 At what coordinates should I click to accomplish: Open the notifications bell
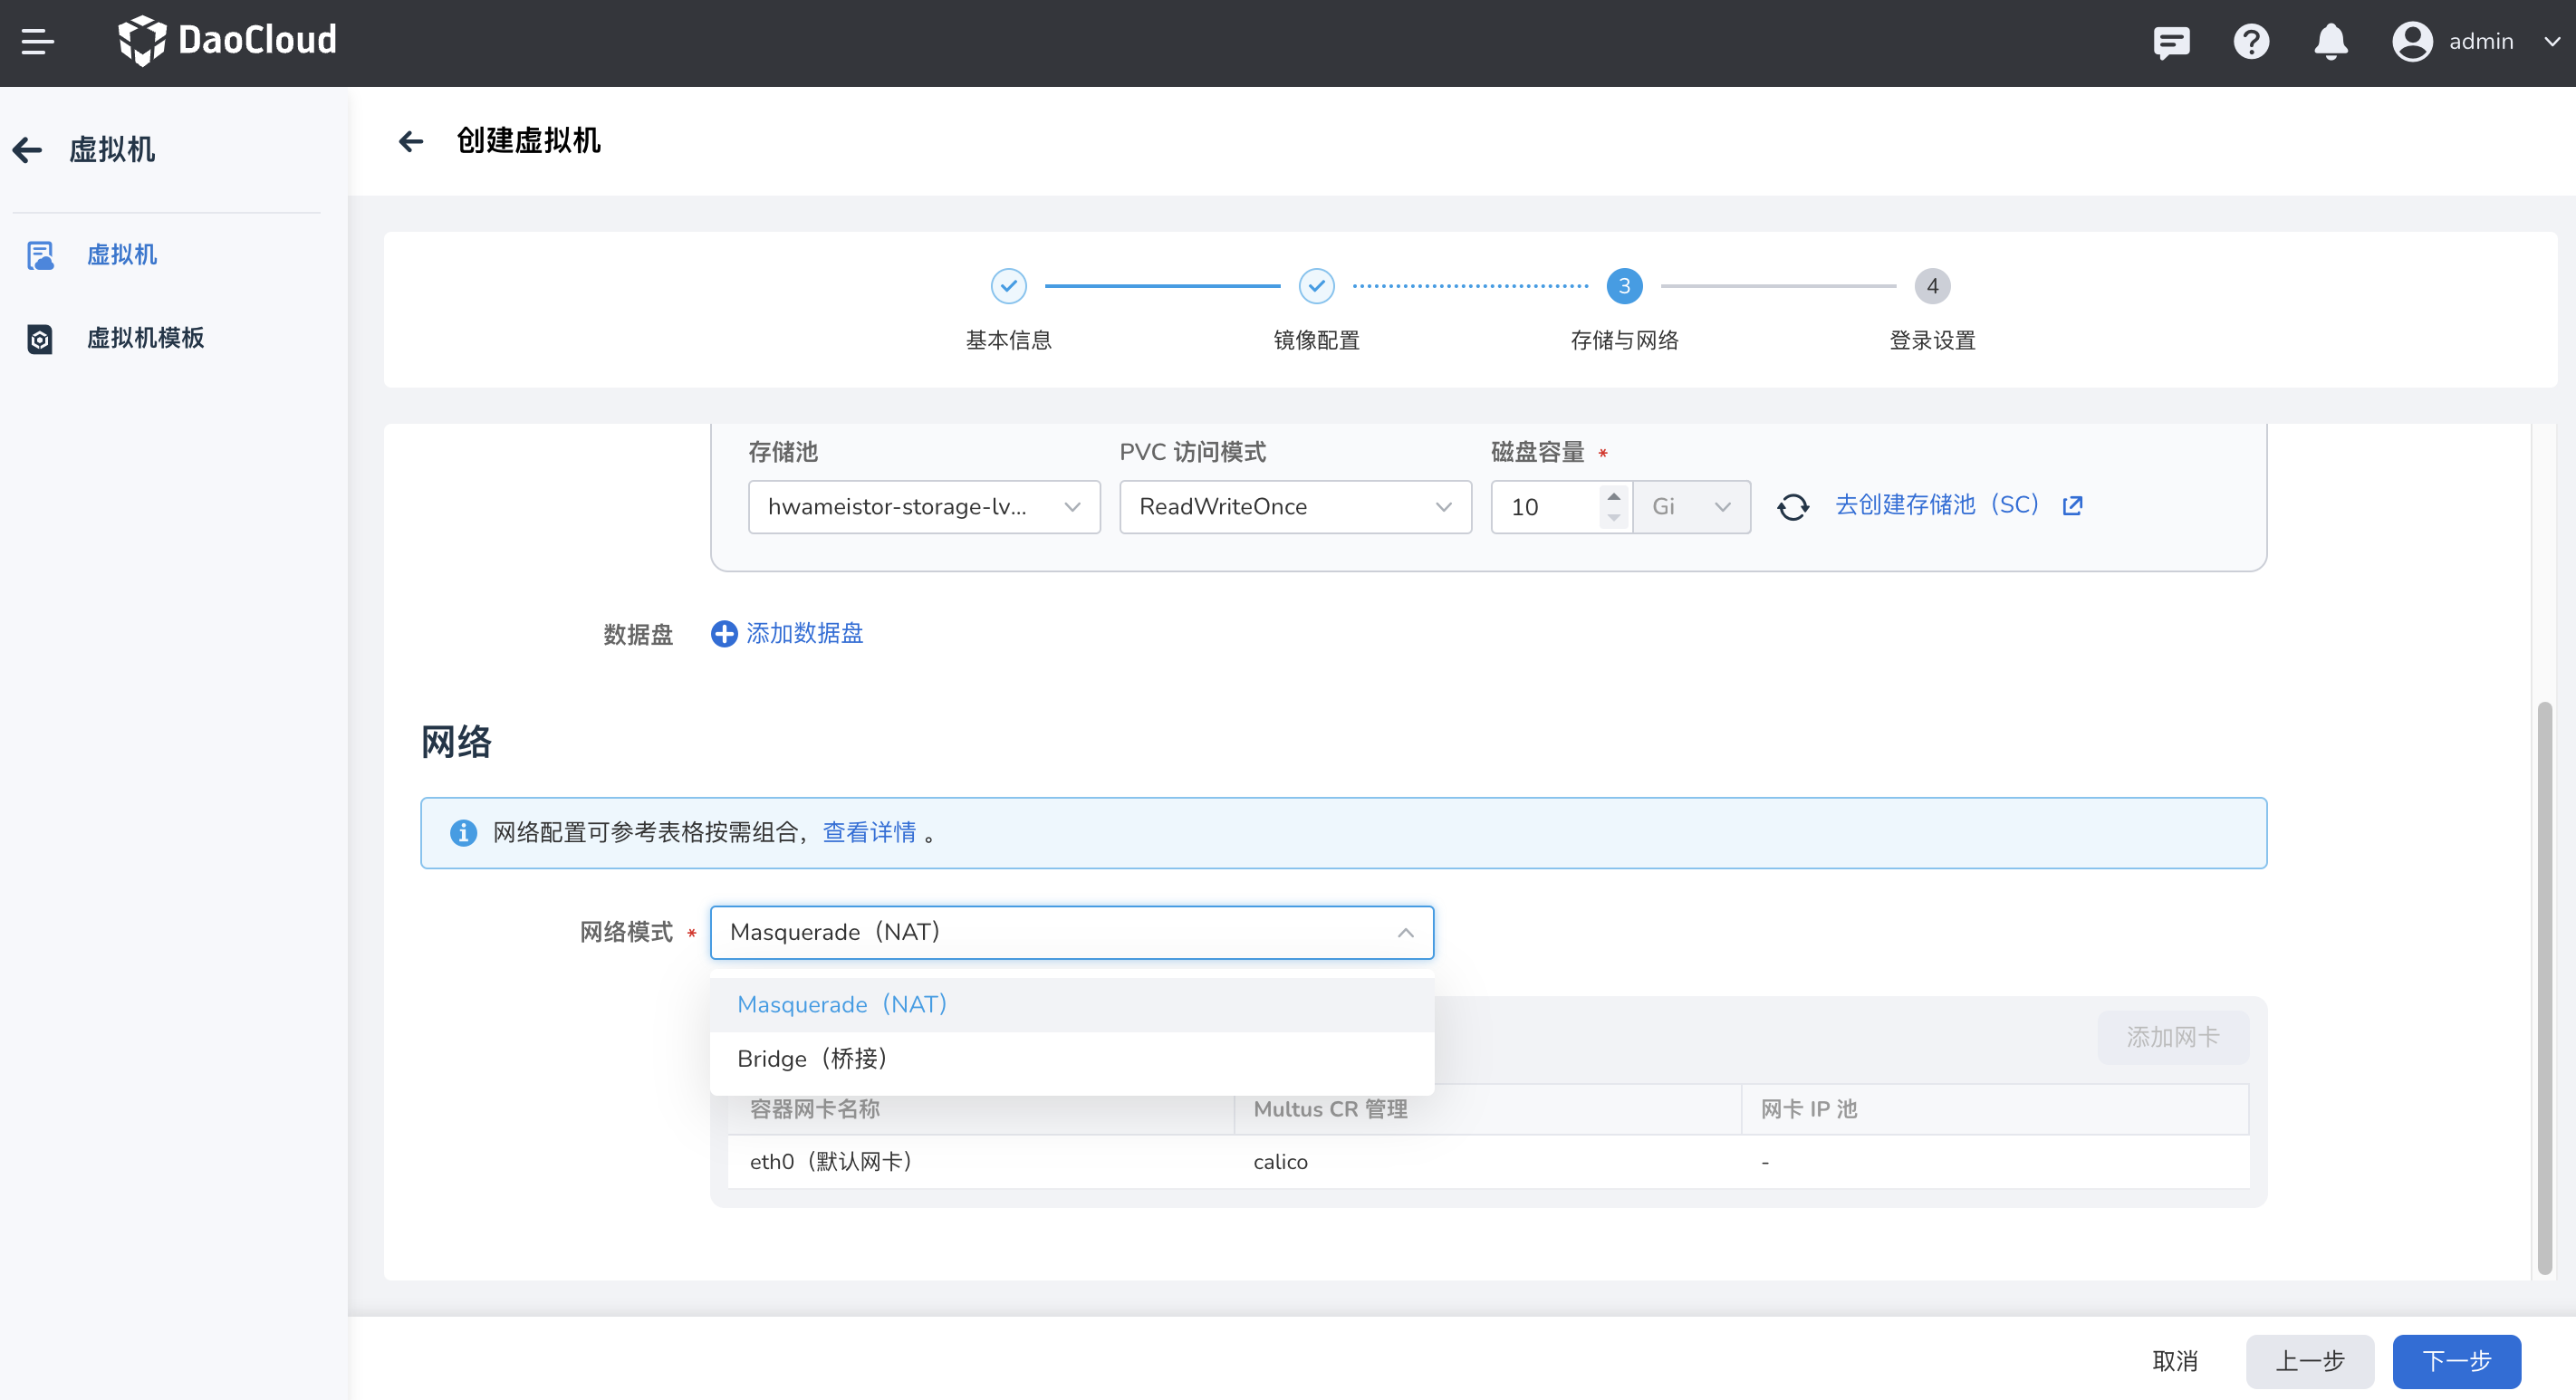pyautogui.click(x=2330, y=42)
